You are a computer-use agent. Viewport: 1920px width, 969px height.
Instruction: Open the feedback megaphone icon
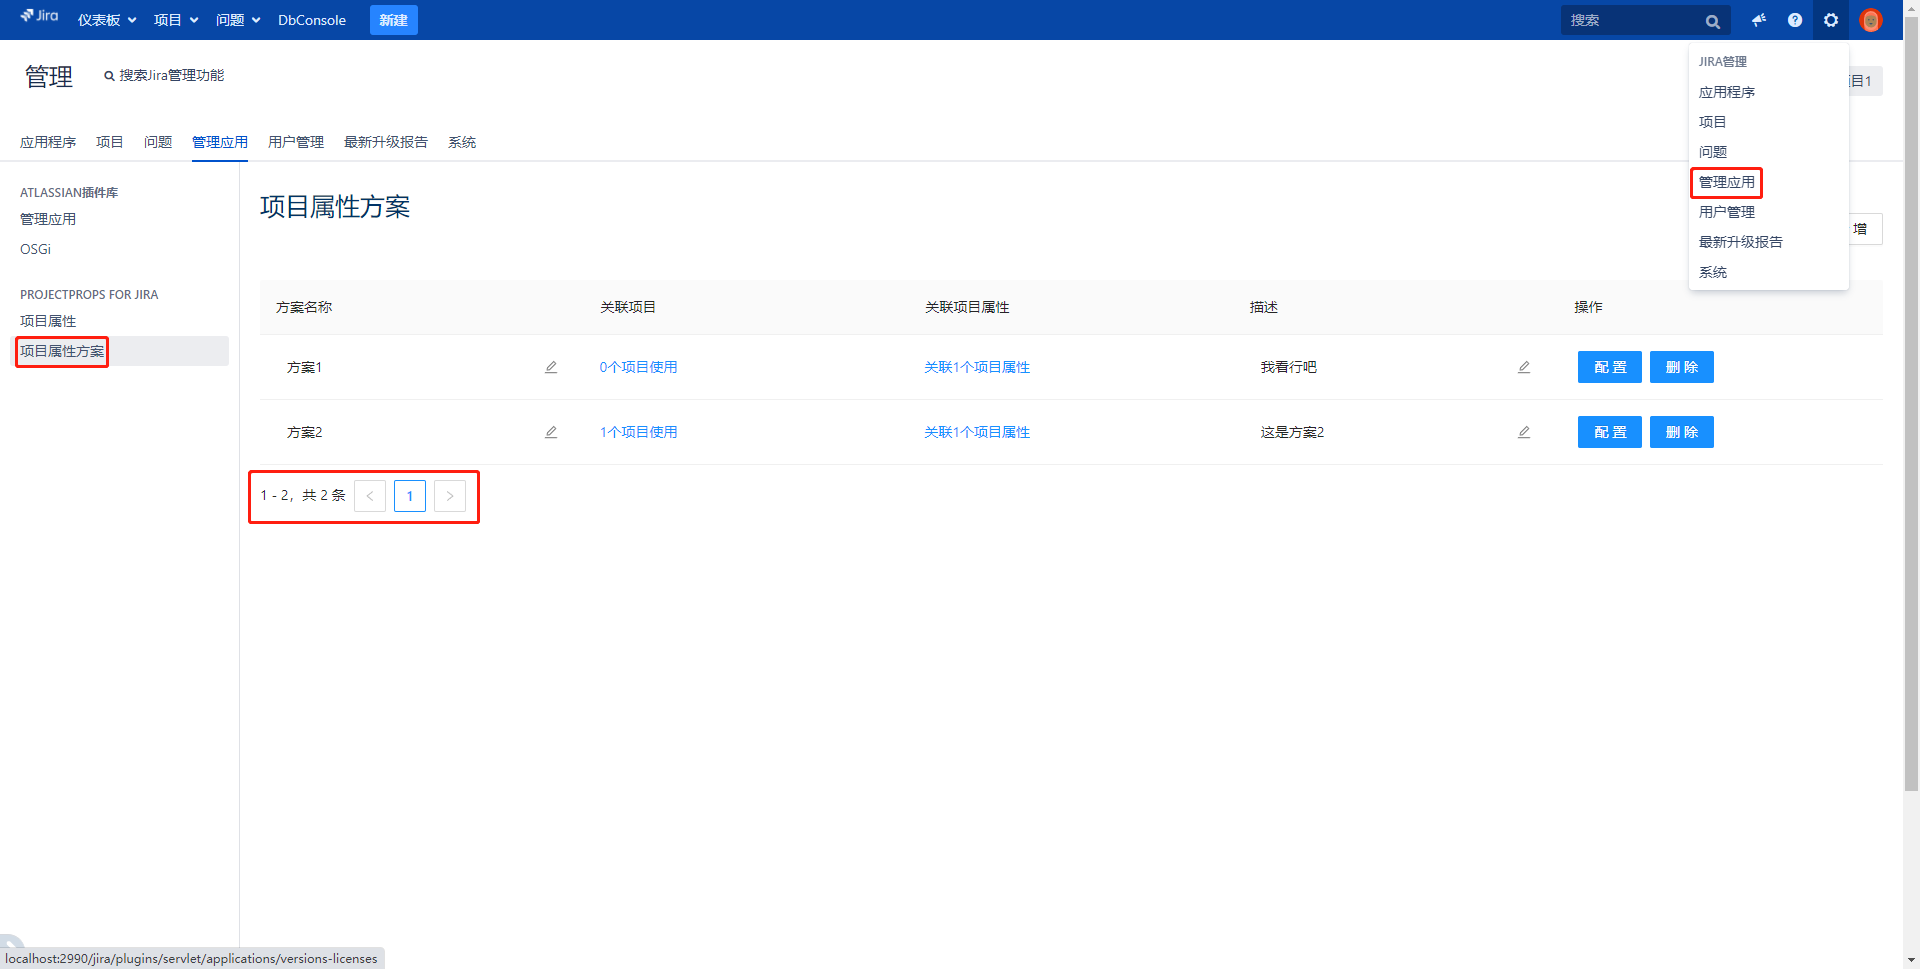1759,20
